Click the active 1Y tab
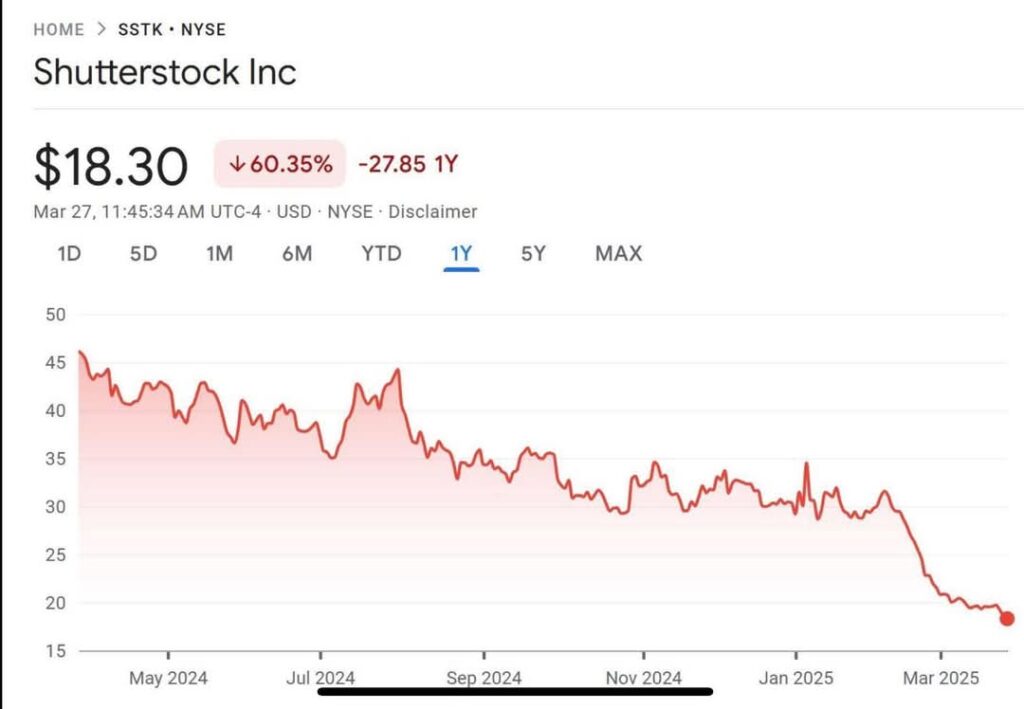Image resolution: width=1024 pixels, height=709 pixels. 461,254
